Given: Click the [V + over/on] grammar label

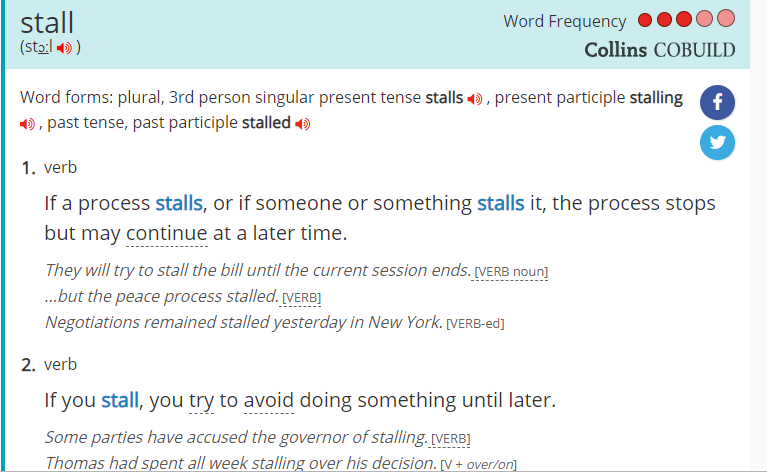Looking at the screenshot, I should [x=478, y=463].
